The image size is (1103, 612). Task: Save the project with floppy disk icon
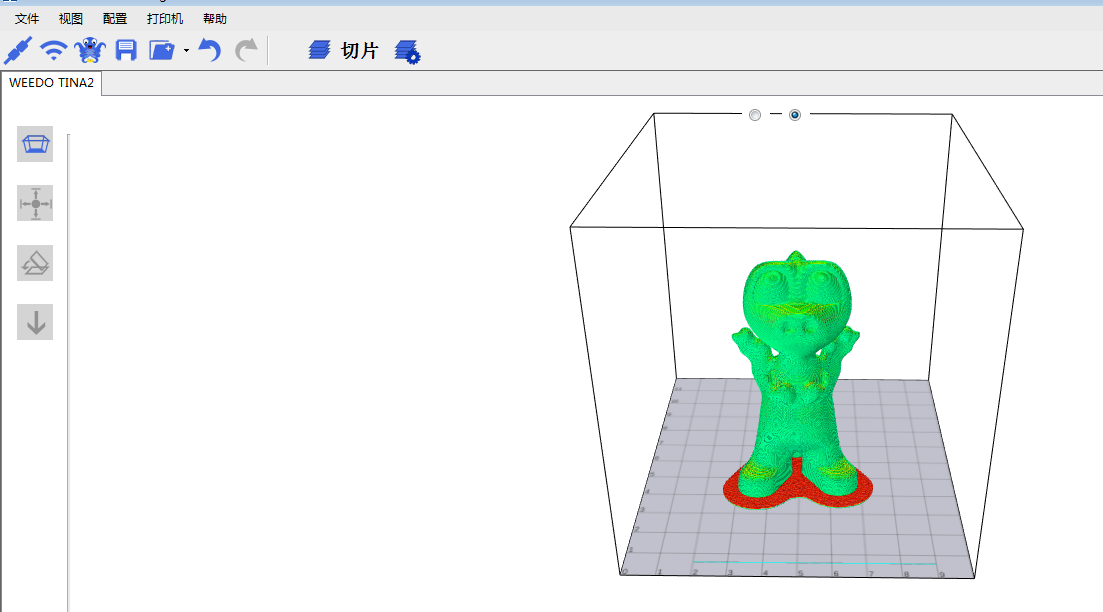(126, 50)
